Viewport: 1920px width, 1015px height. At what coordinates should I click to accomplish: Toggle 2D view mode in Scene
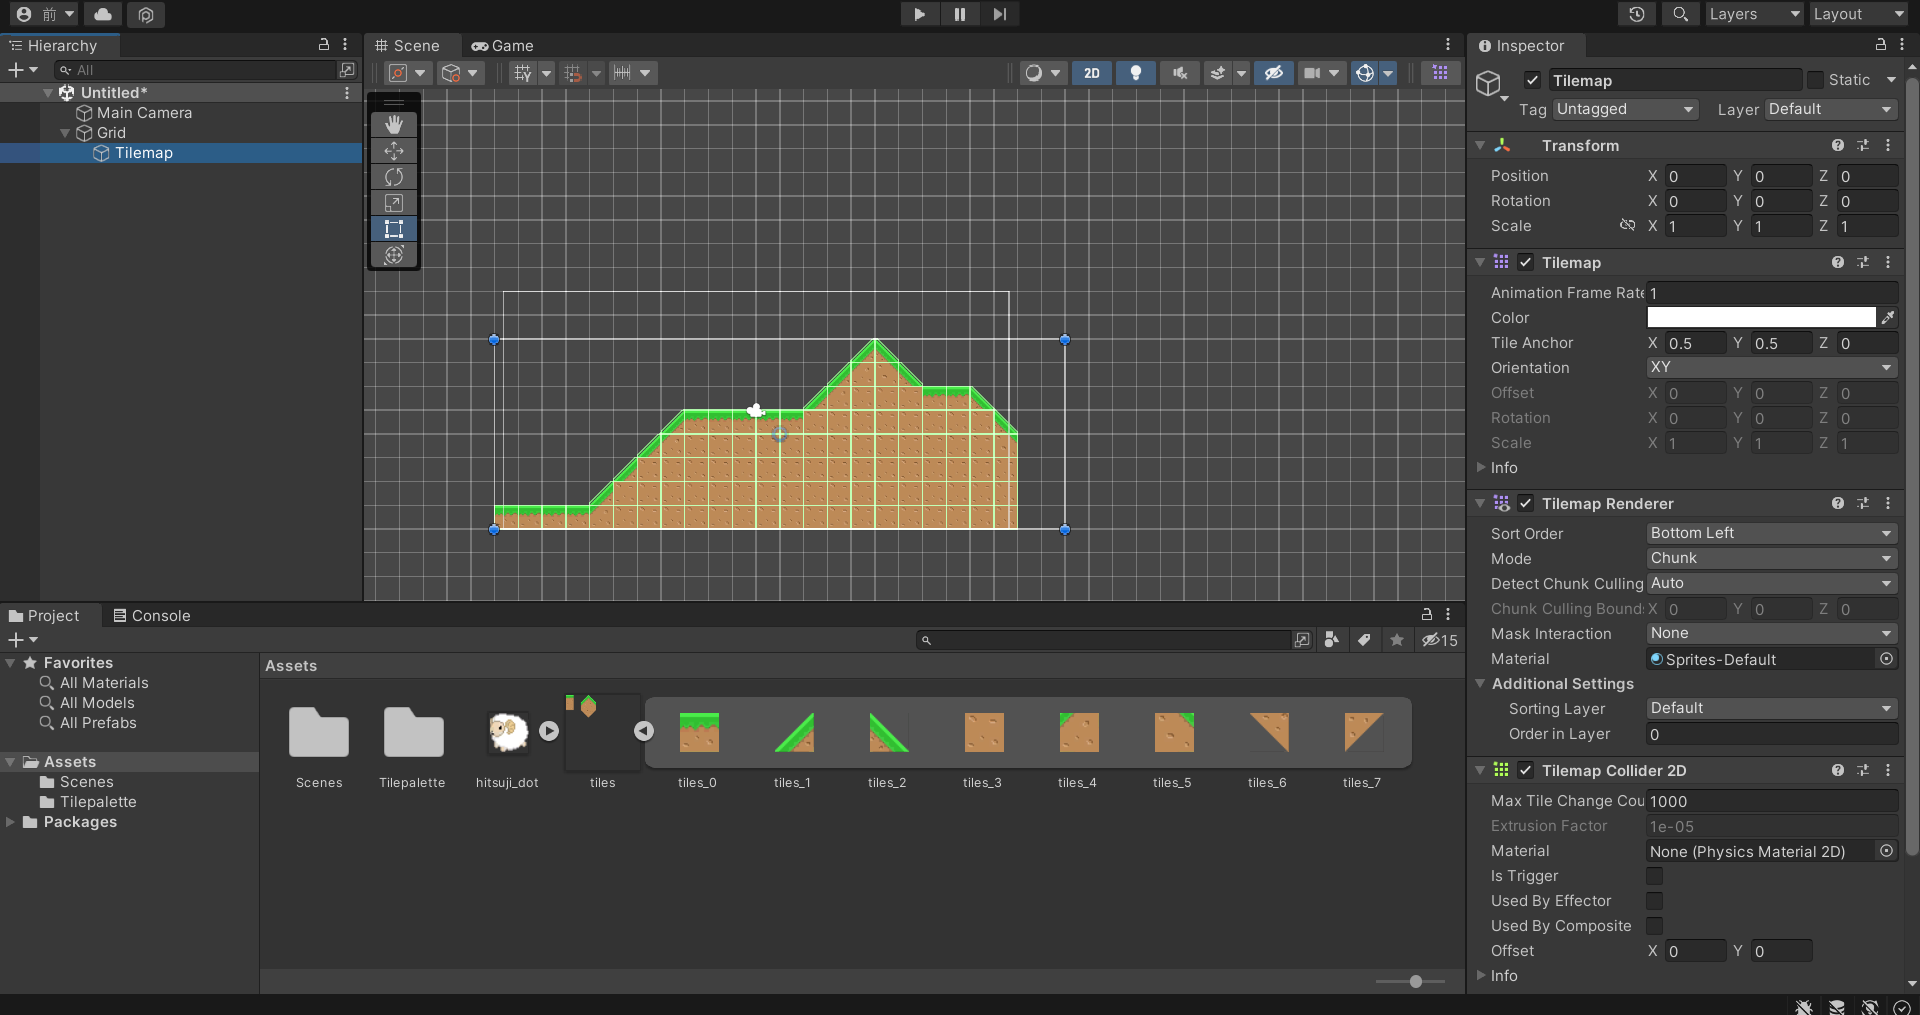pos(1091,73)
